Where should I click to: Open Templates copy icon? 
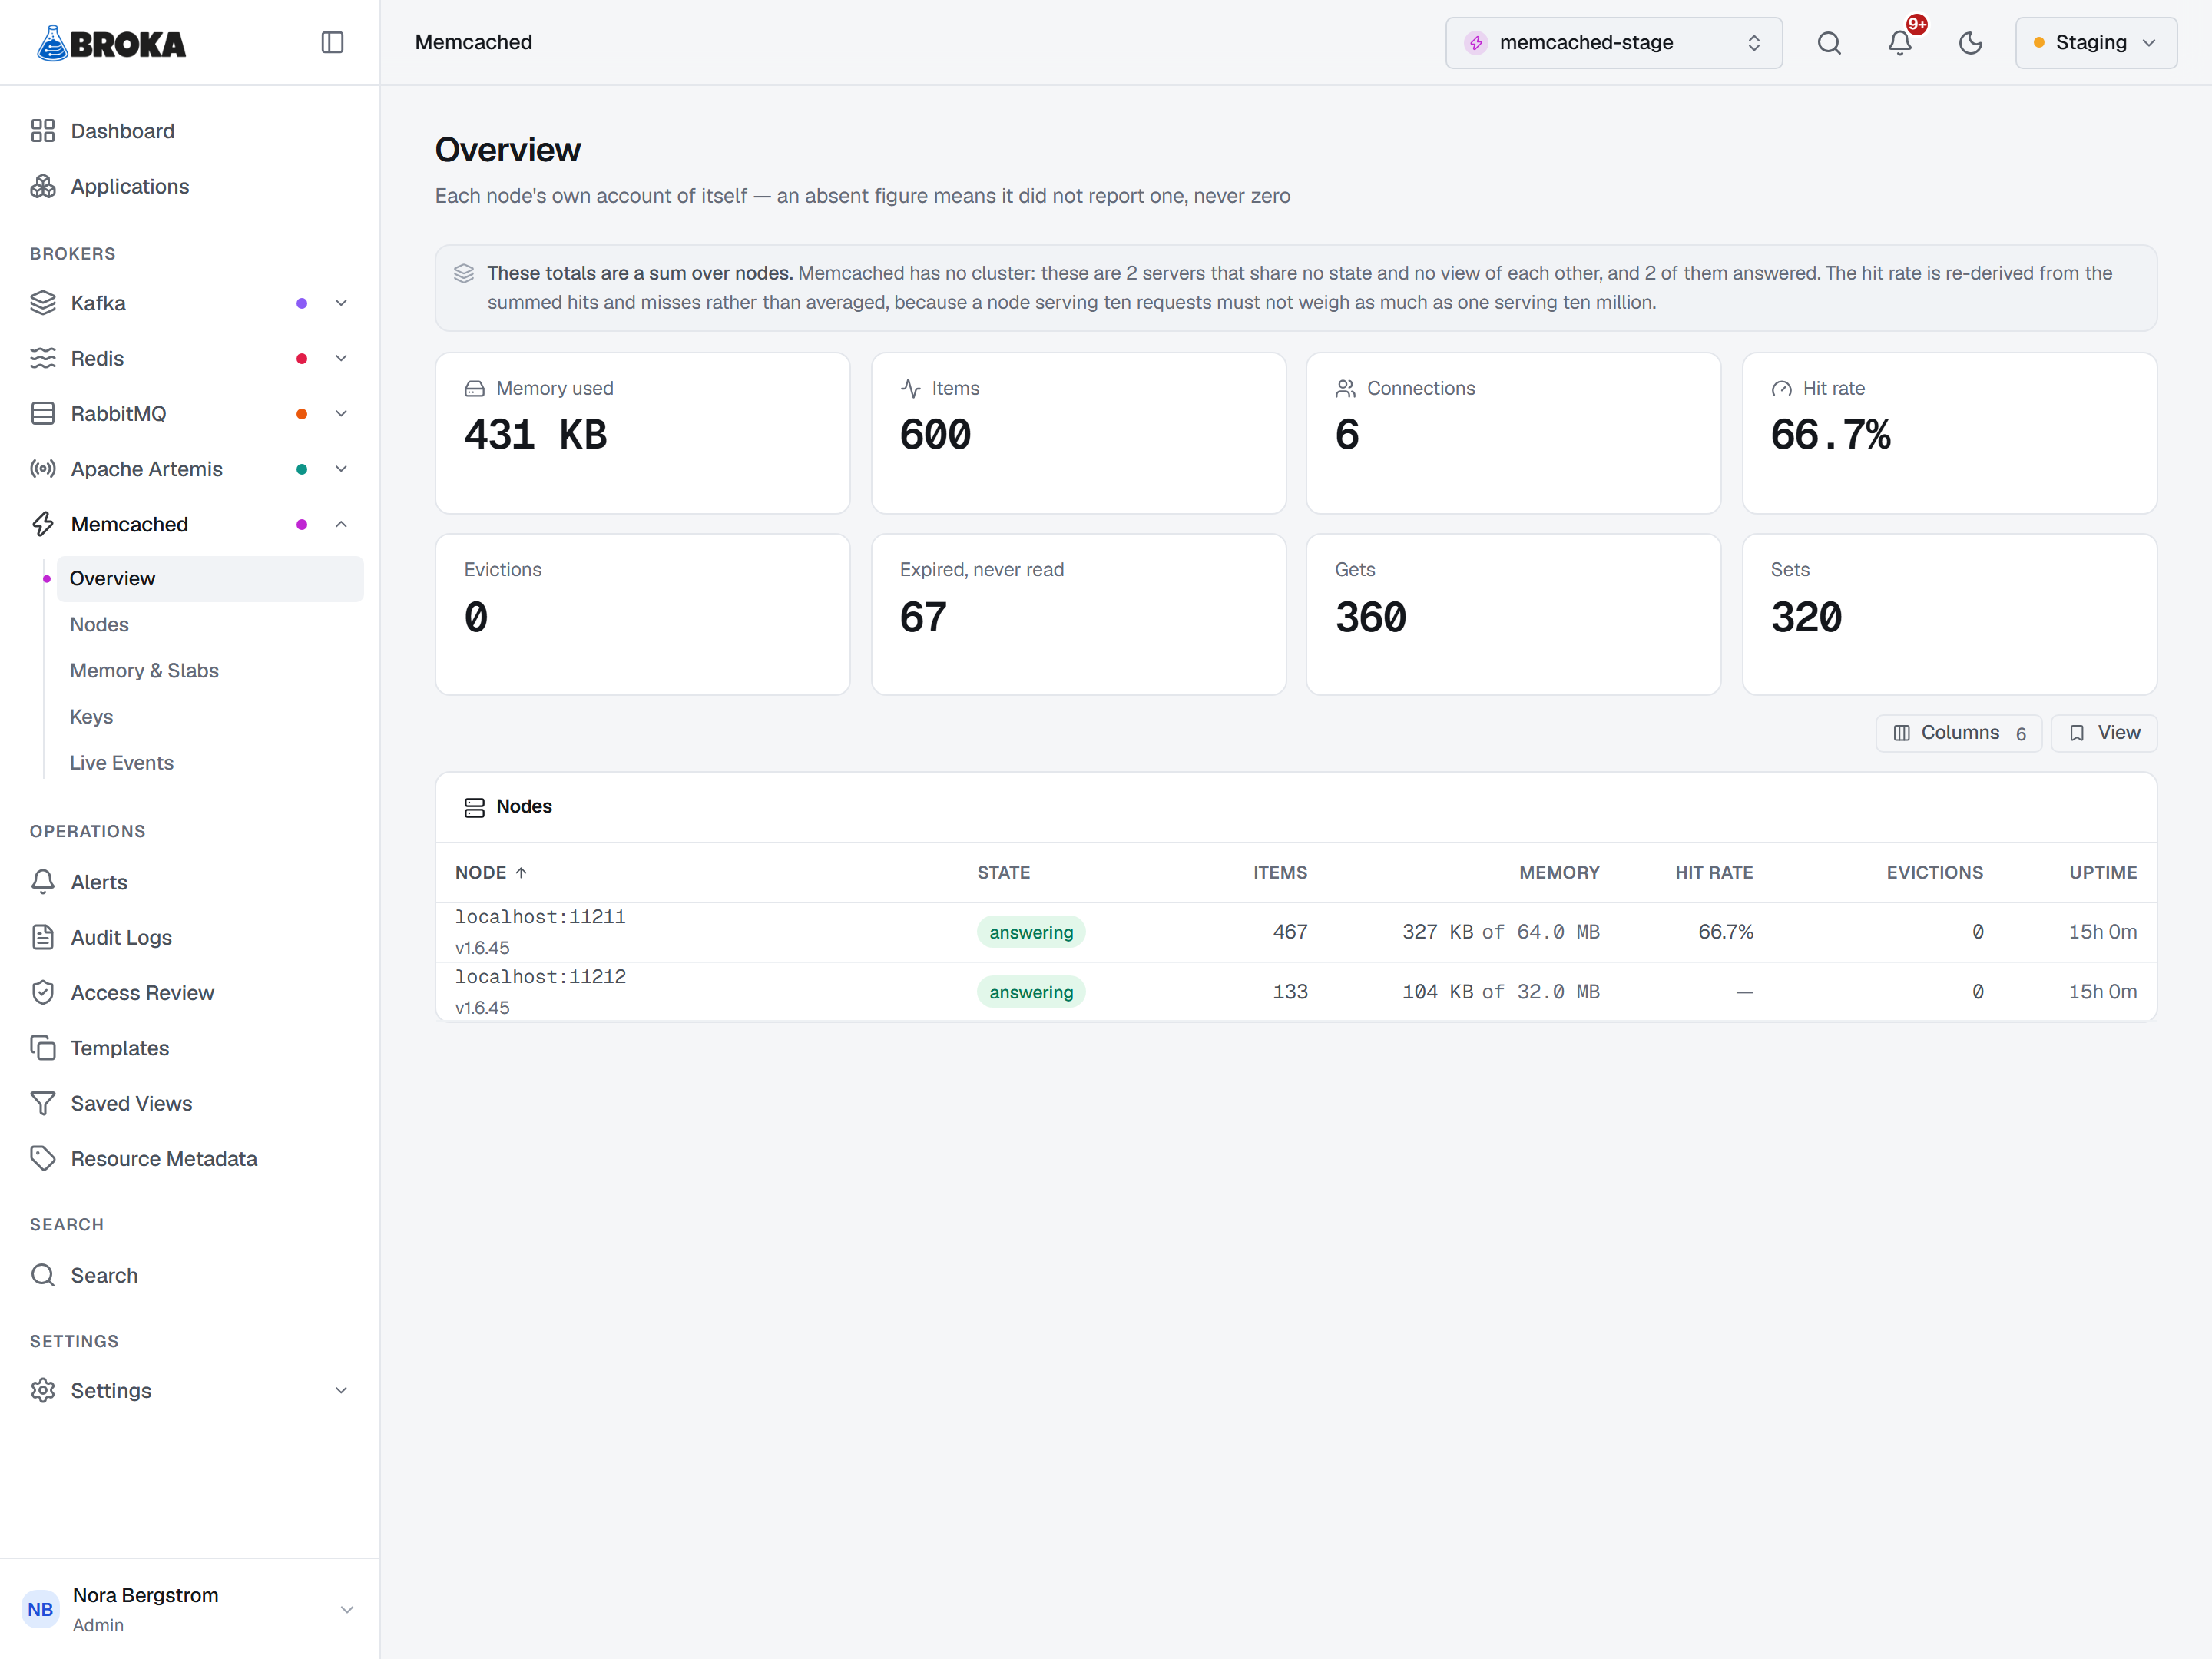point(43,1048)
